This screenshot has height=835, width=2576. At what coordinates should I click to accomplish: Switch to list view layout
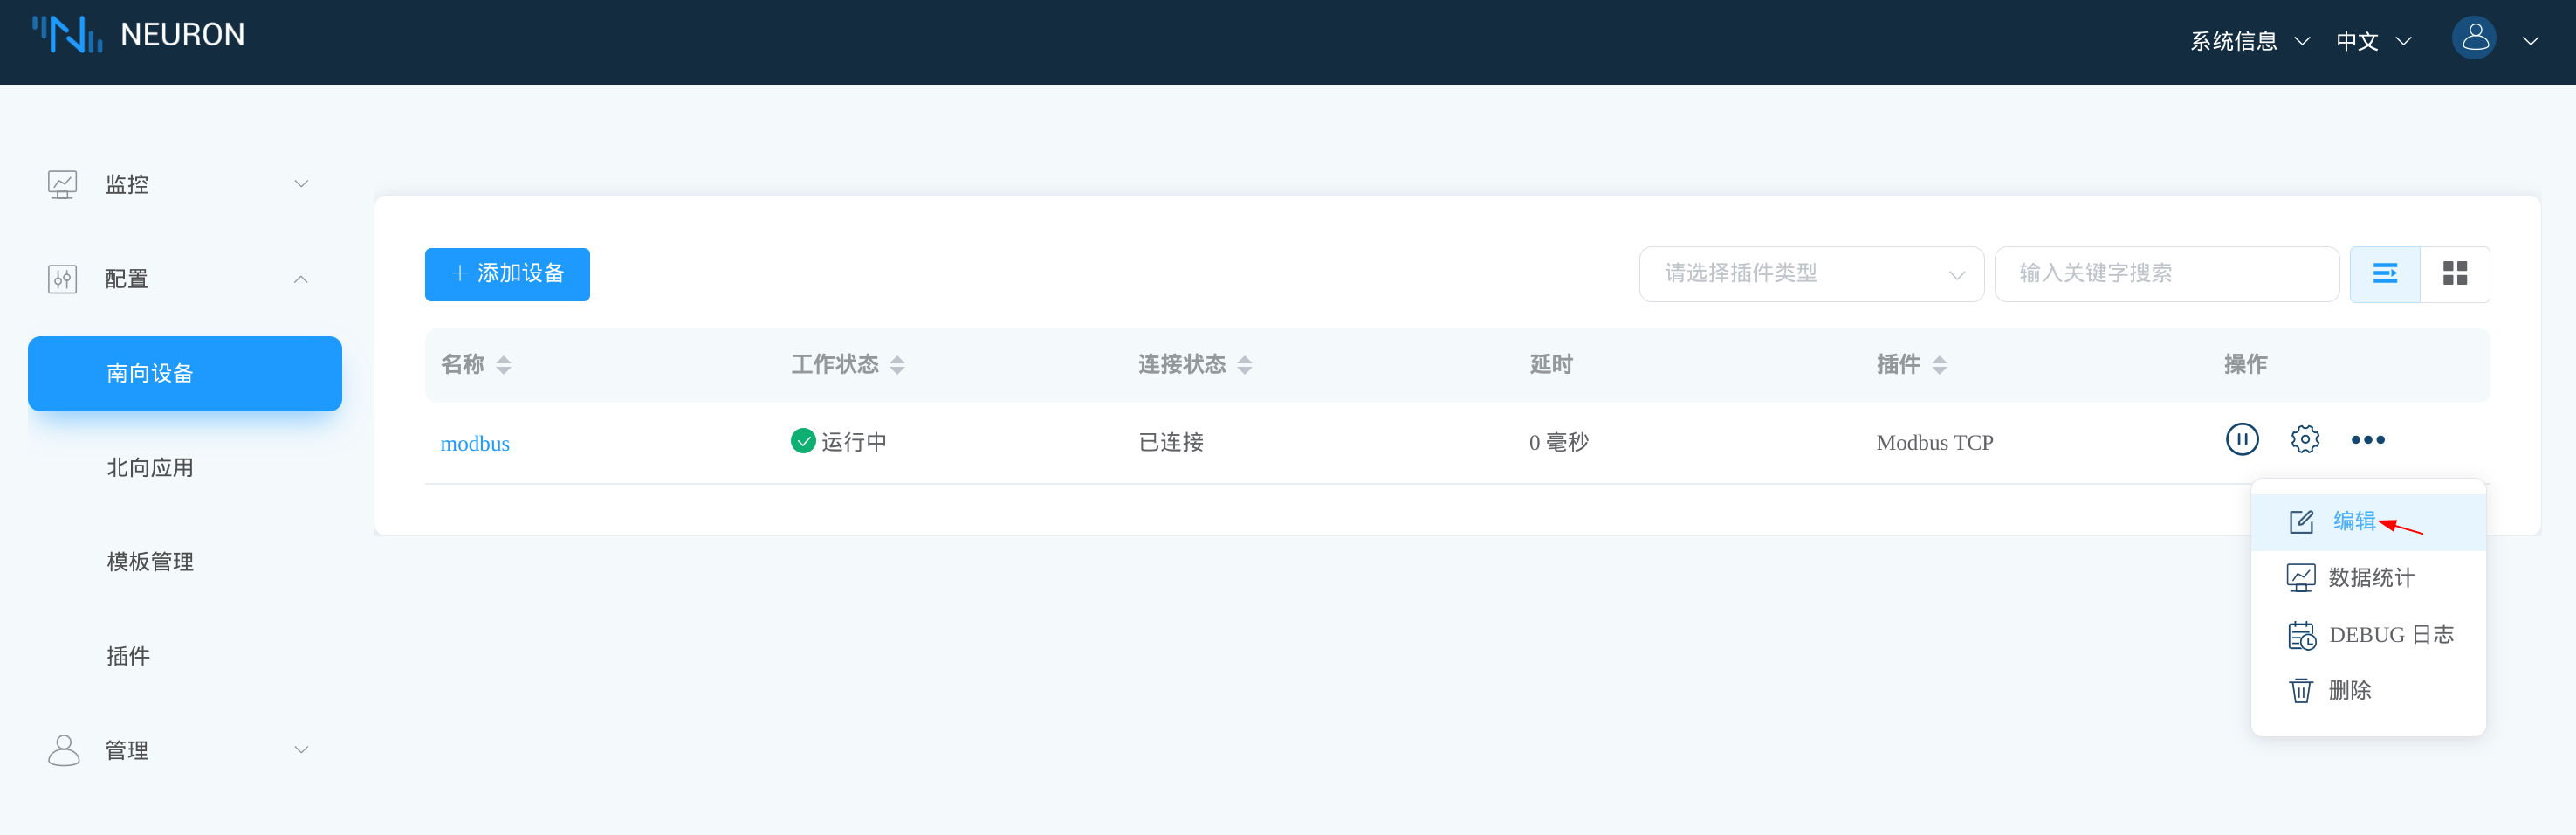tap(2384, 274)
